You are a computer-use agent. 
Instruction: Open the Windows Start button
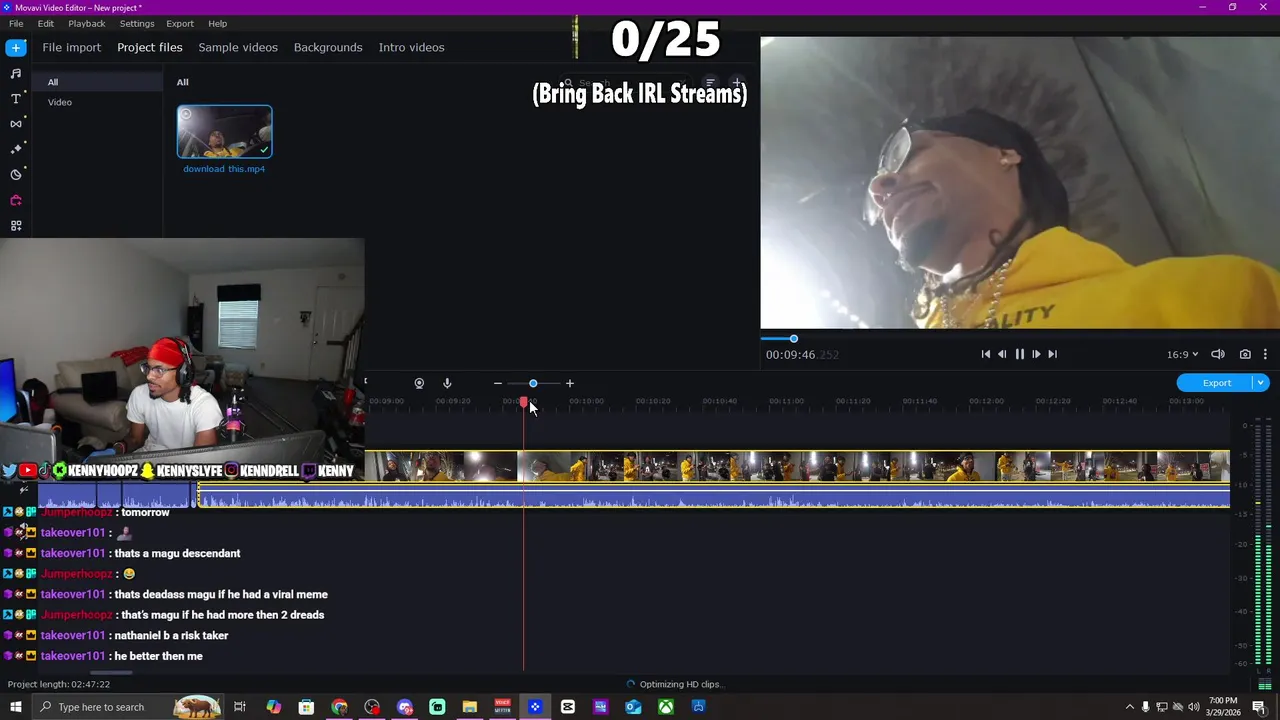[x=16, y=707]
